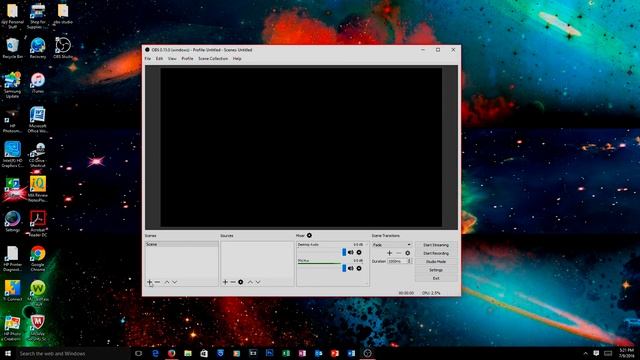Click Start Recording button
The image size is (640, 360).
coord(436,253)
